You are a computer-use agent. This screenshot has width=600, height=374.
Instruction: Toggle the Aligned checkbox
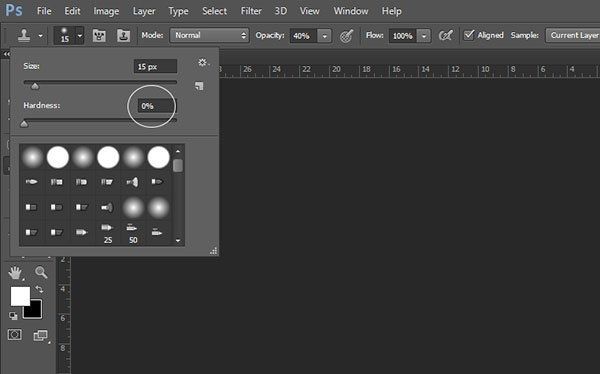(469, 35)
